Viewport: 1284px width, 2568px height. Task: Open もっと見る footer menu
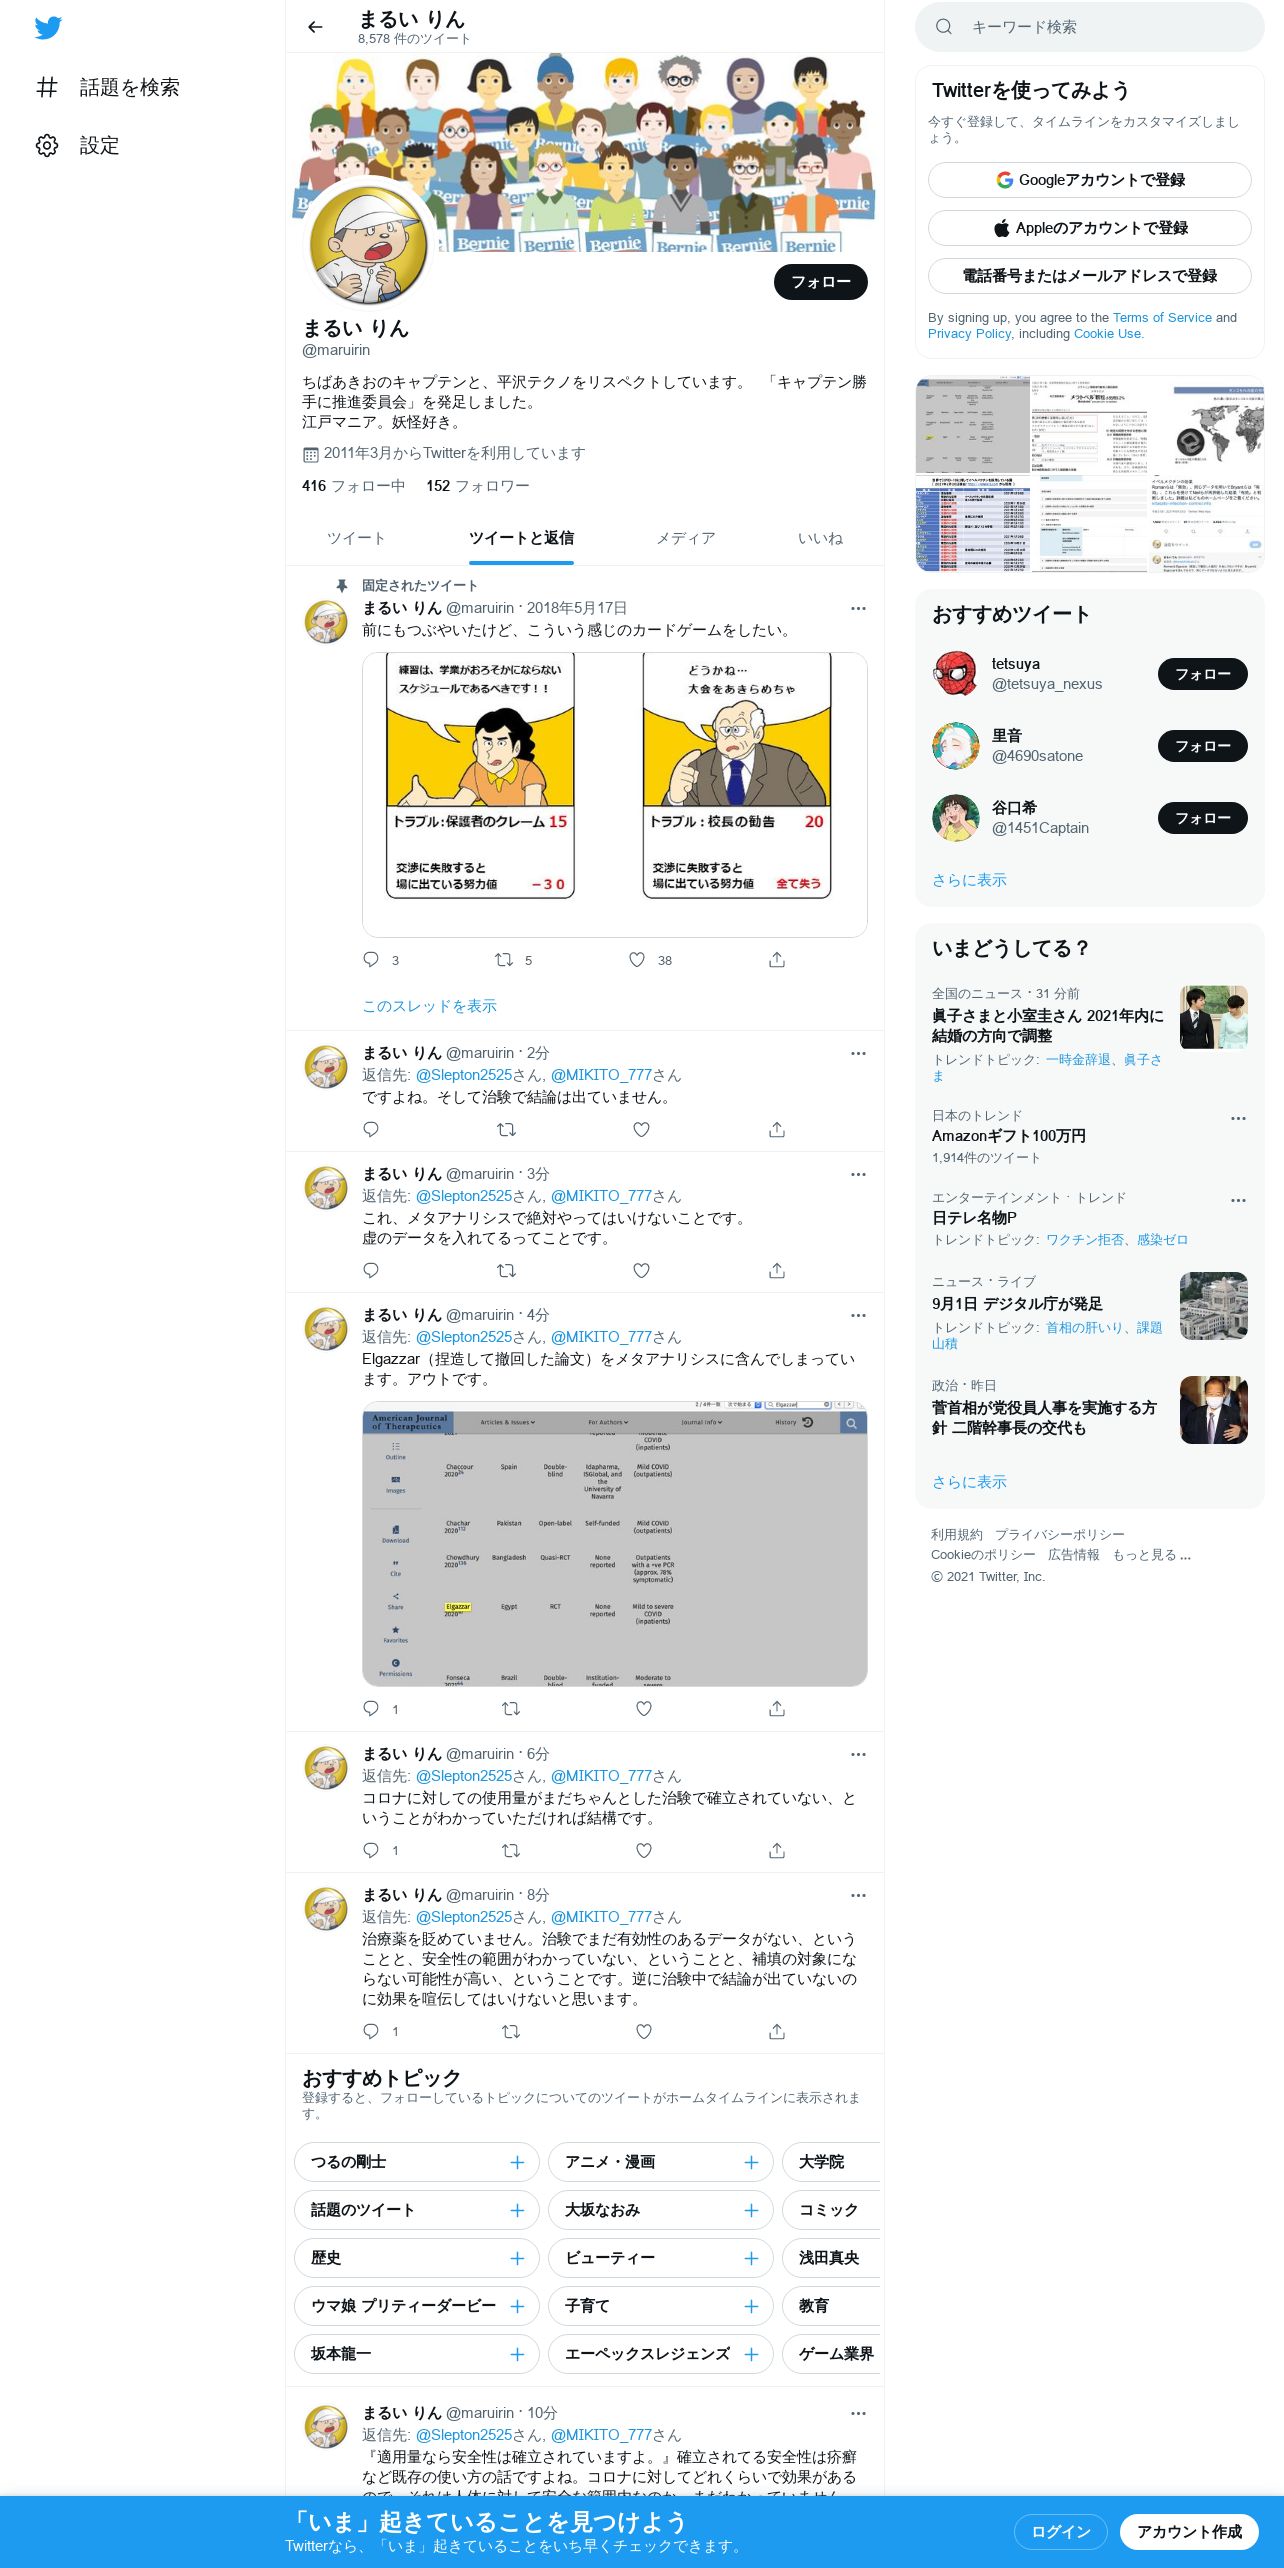pyautogui.click(x=1151, y=1555)
